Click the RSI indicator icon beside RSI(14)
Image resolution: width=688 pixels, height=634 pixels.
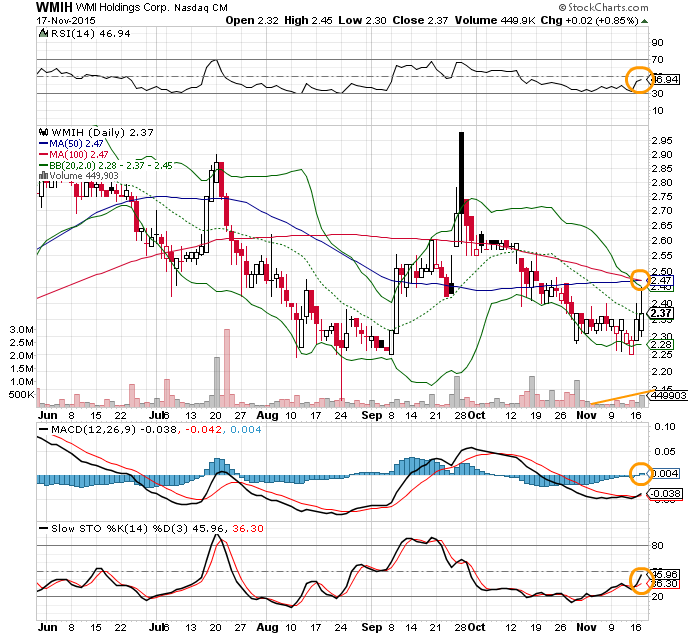point(43,33)
